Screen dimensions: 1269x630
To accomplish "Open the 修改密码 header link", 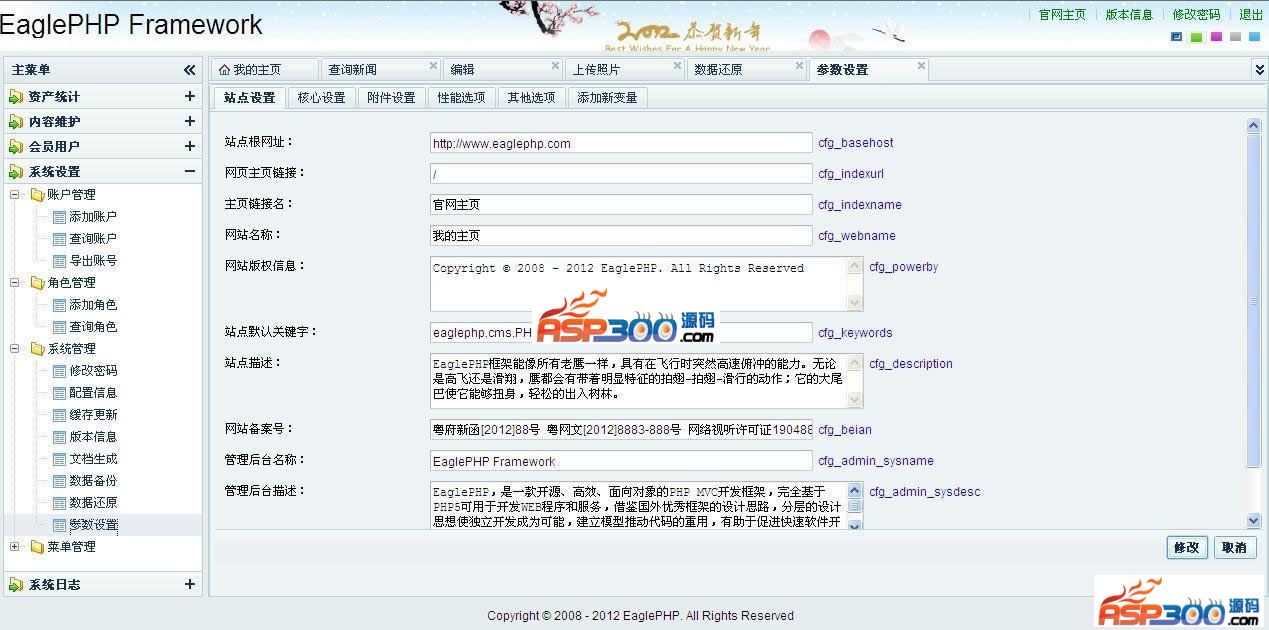I will coord(1196,15).
